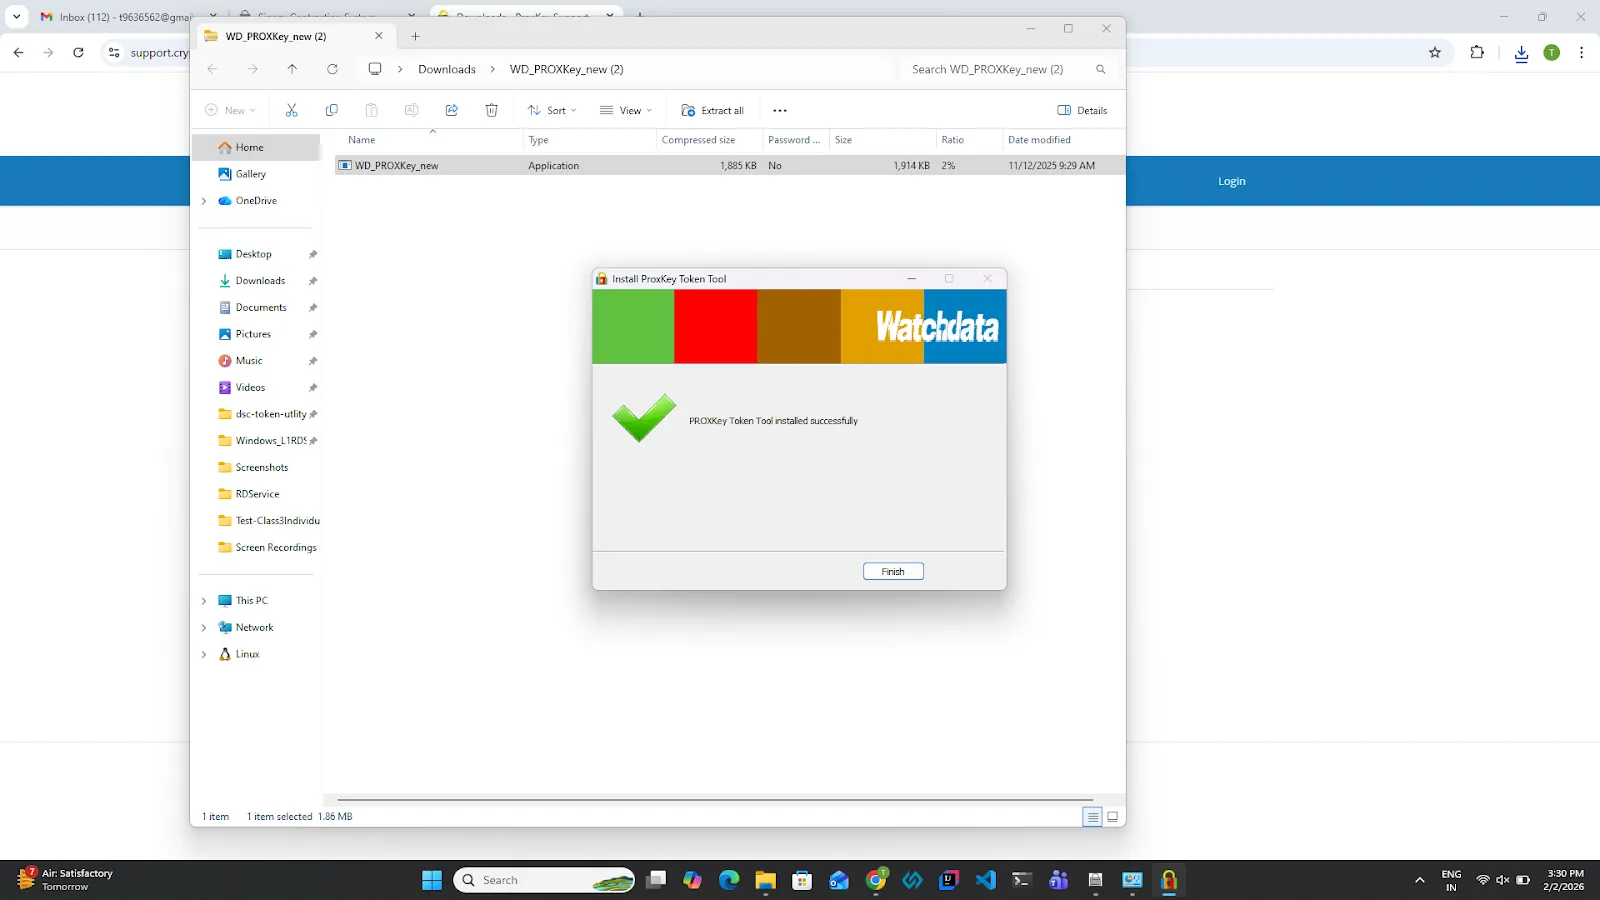Open Microsoft Edge from taskbar
Screen dimensions: 1600x900
(729, 880)
